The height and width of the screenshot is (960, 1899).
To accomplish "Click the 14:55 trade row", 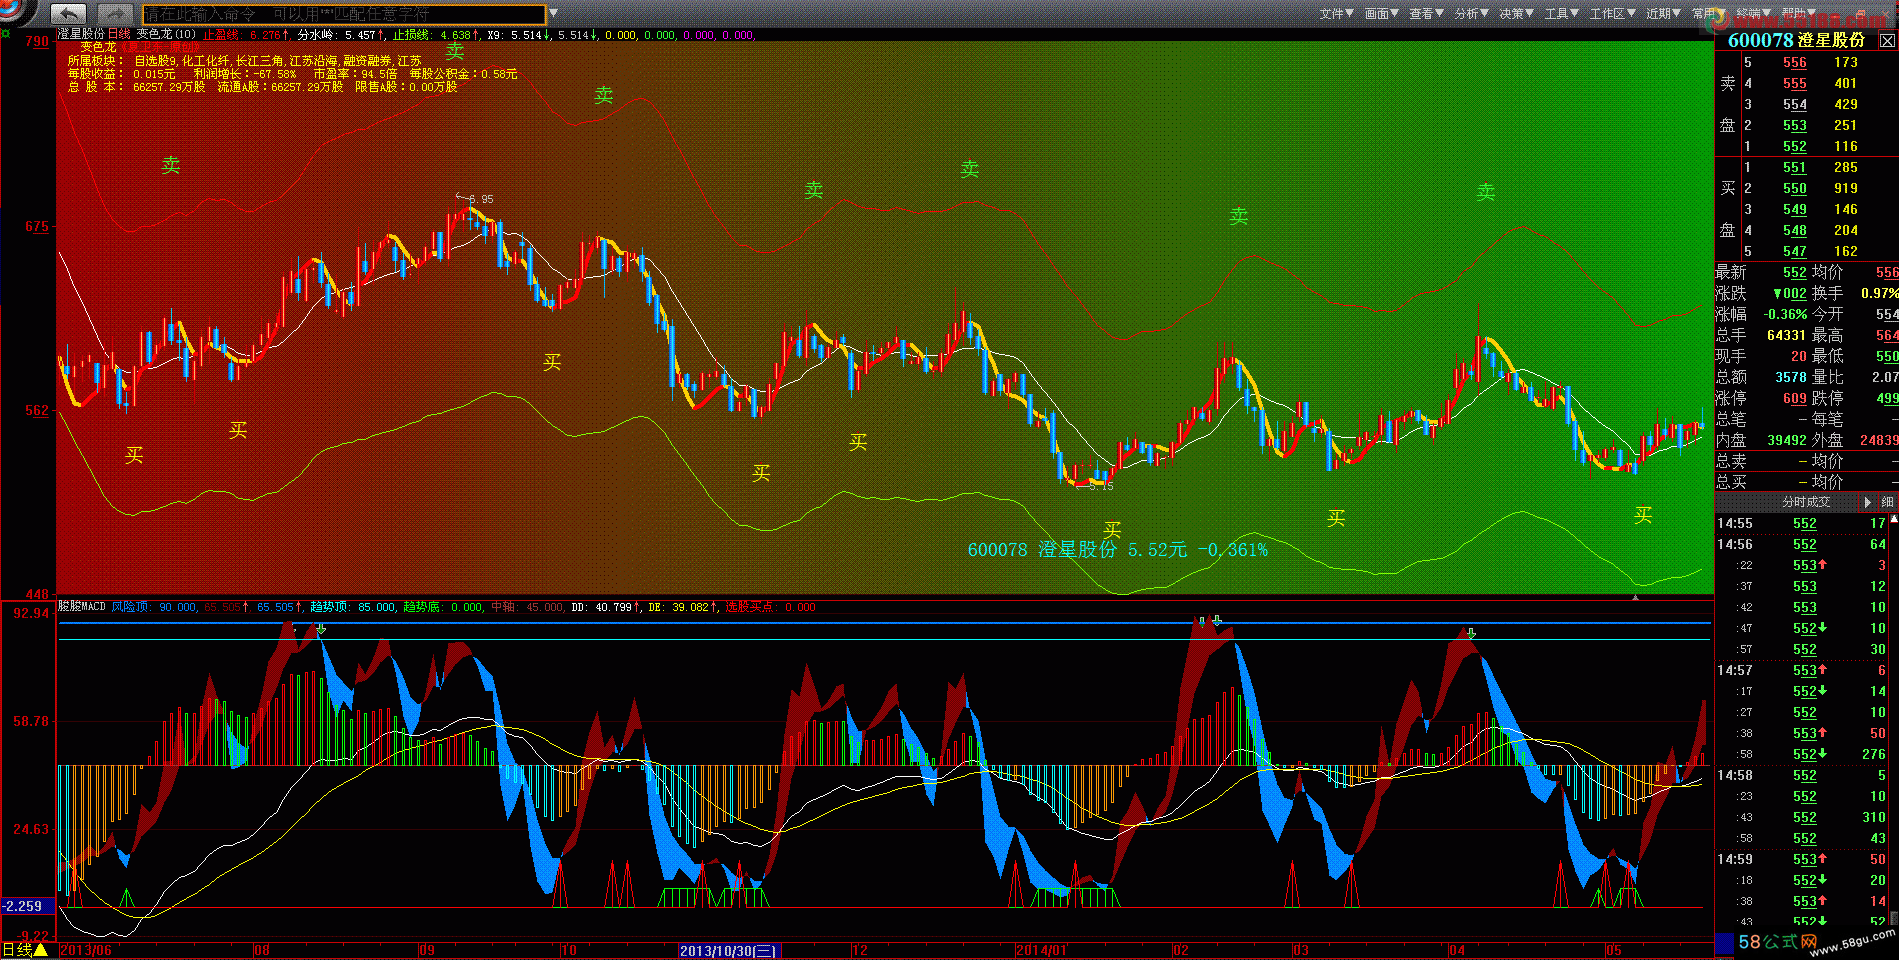I will pyautogui.click(x=1802, y=523).
